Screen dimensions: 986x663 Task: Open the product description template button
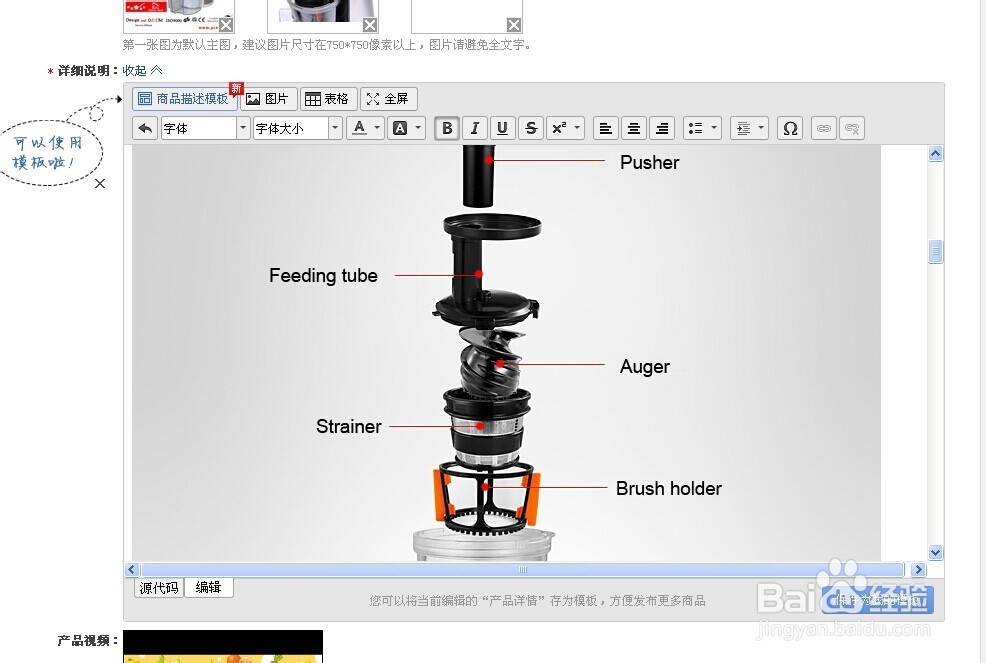(184, 99)
